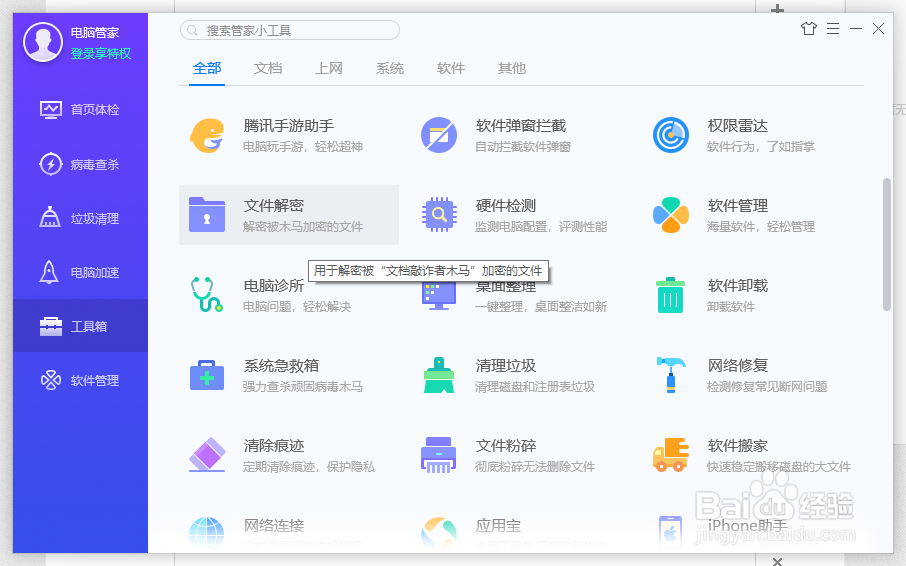Click 软件行为，了如指掌 description text
906x566 pixels.
(x=761, y=147)
